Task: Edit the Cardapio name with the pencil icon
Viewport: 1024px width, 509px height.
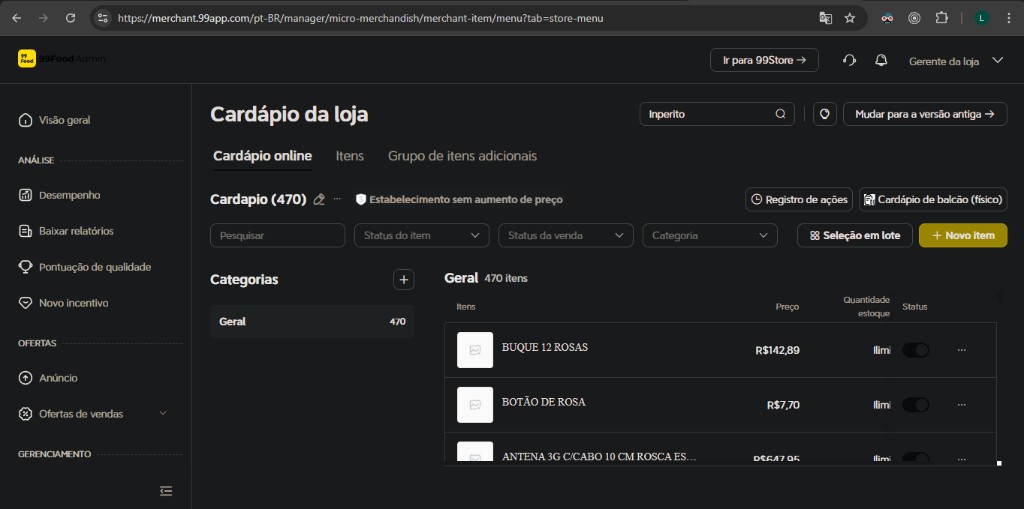Action: point(319,199)
